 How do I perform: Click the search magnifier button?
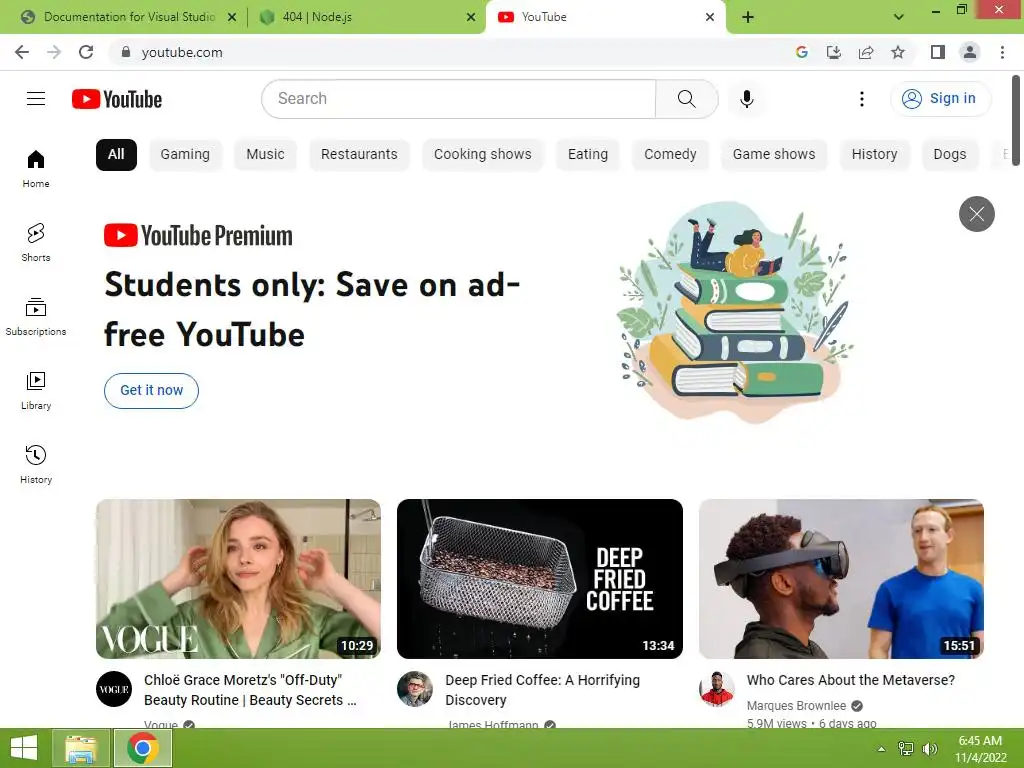(x=686, y=99)
